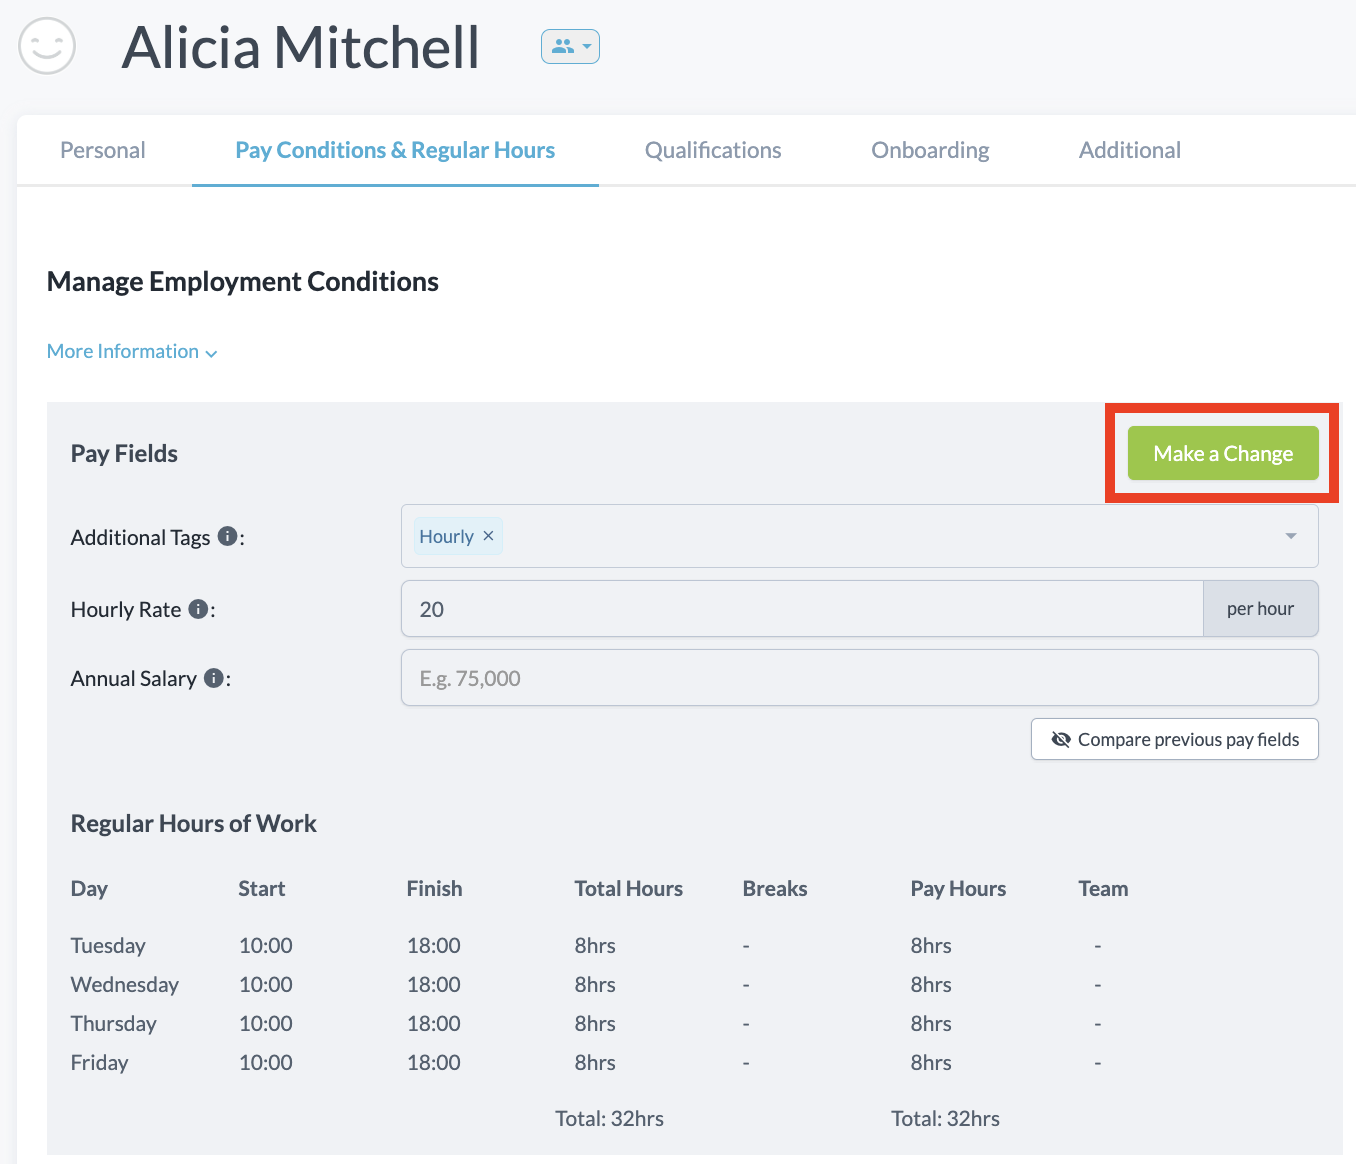Focus the Annual Salary input field

point(859,678)
